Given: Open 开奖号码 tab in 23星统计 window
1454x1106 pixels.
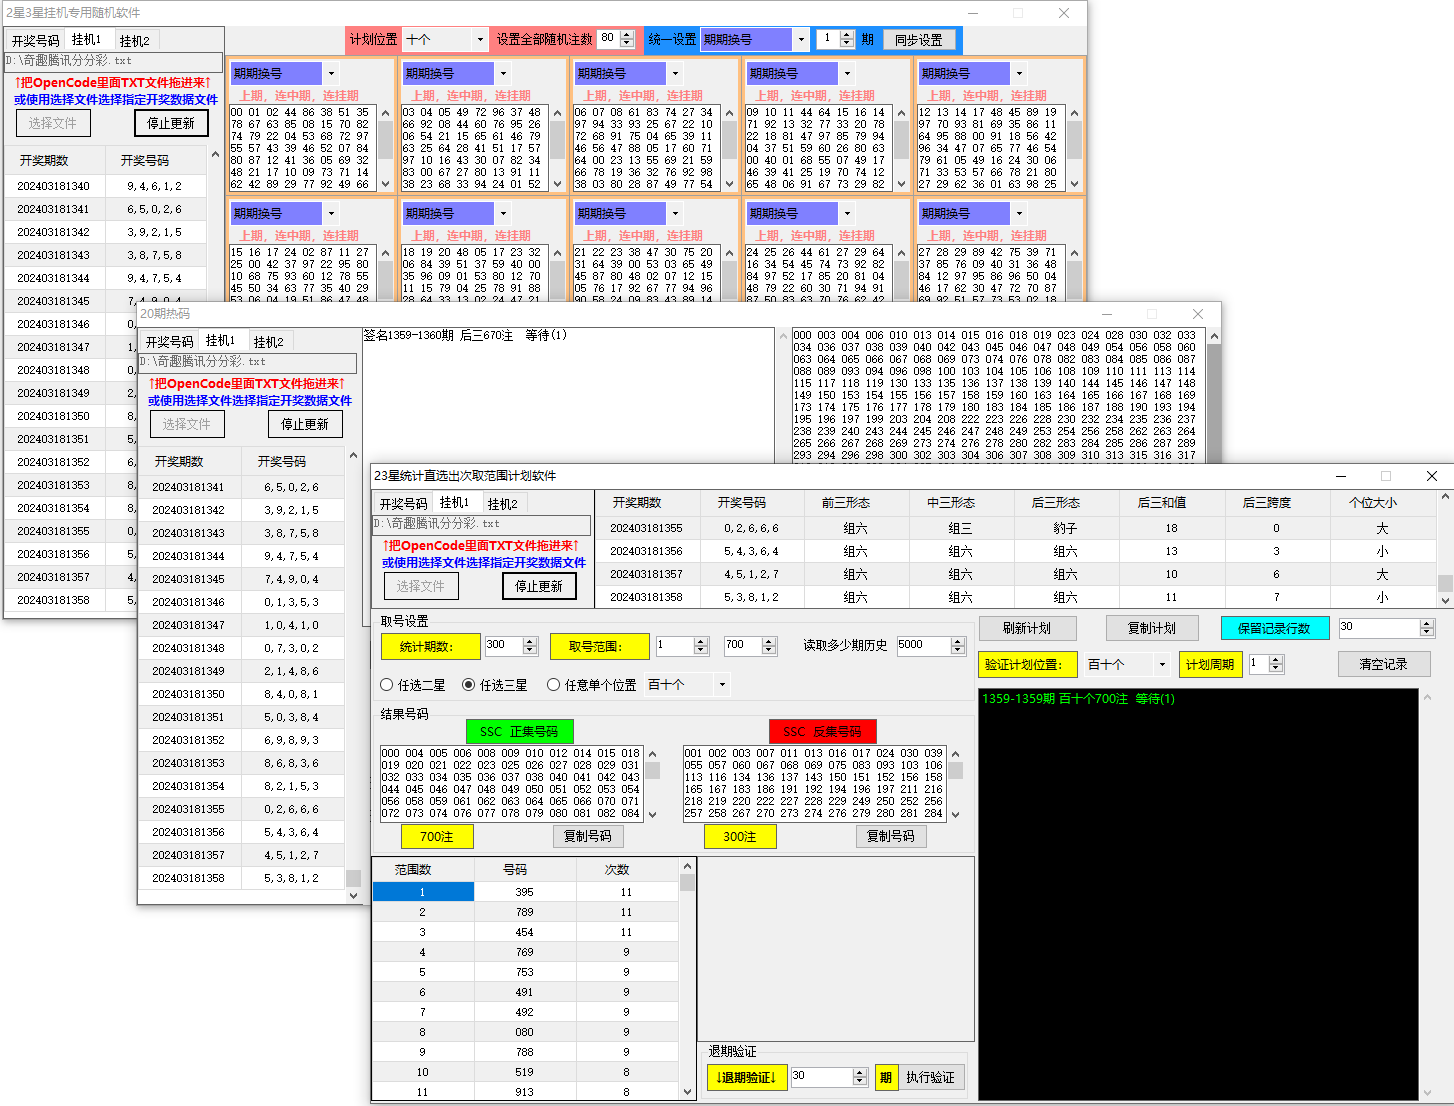Looking at the screenshot, I should [x=403, y=504].
